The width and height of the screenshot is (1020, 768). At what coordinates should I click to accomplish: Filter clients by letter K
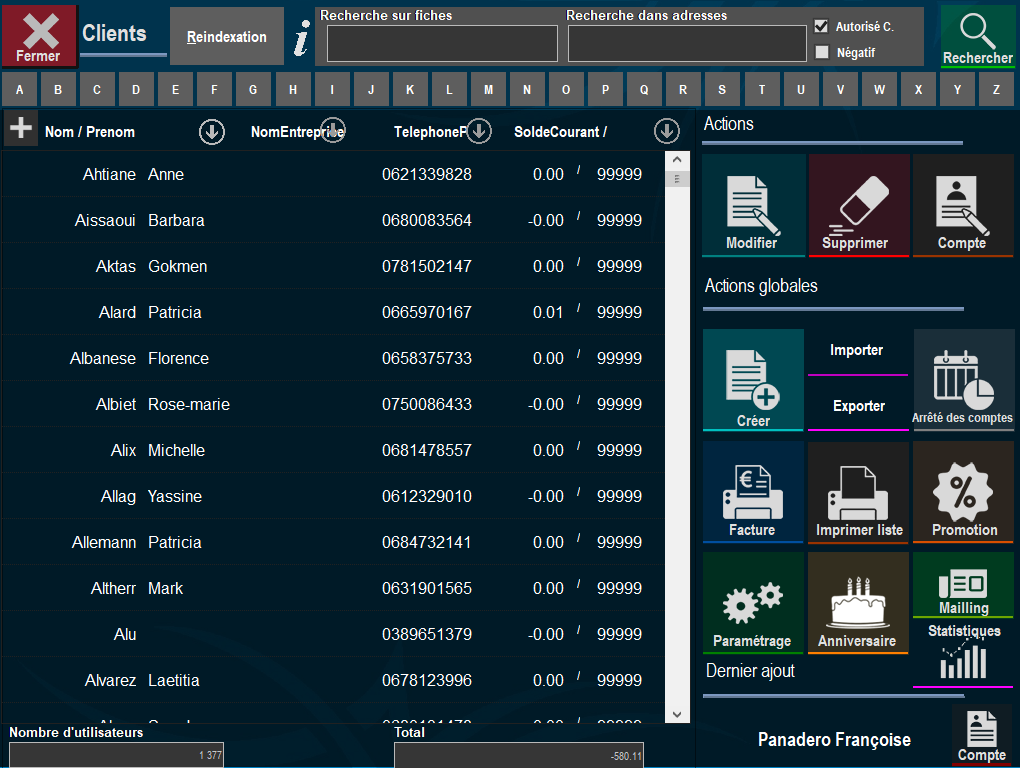click(x=410, y=89)
